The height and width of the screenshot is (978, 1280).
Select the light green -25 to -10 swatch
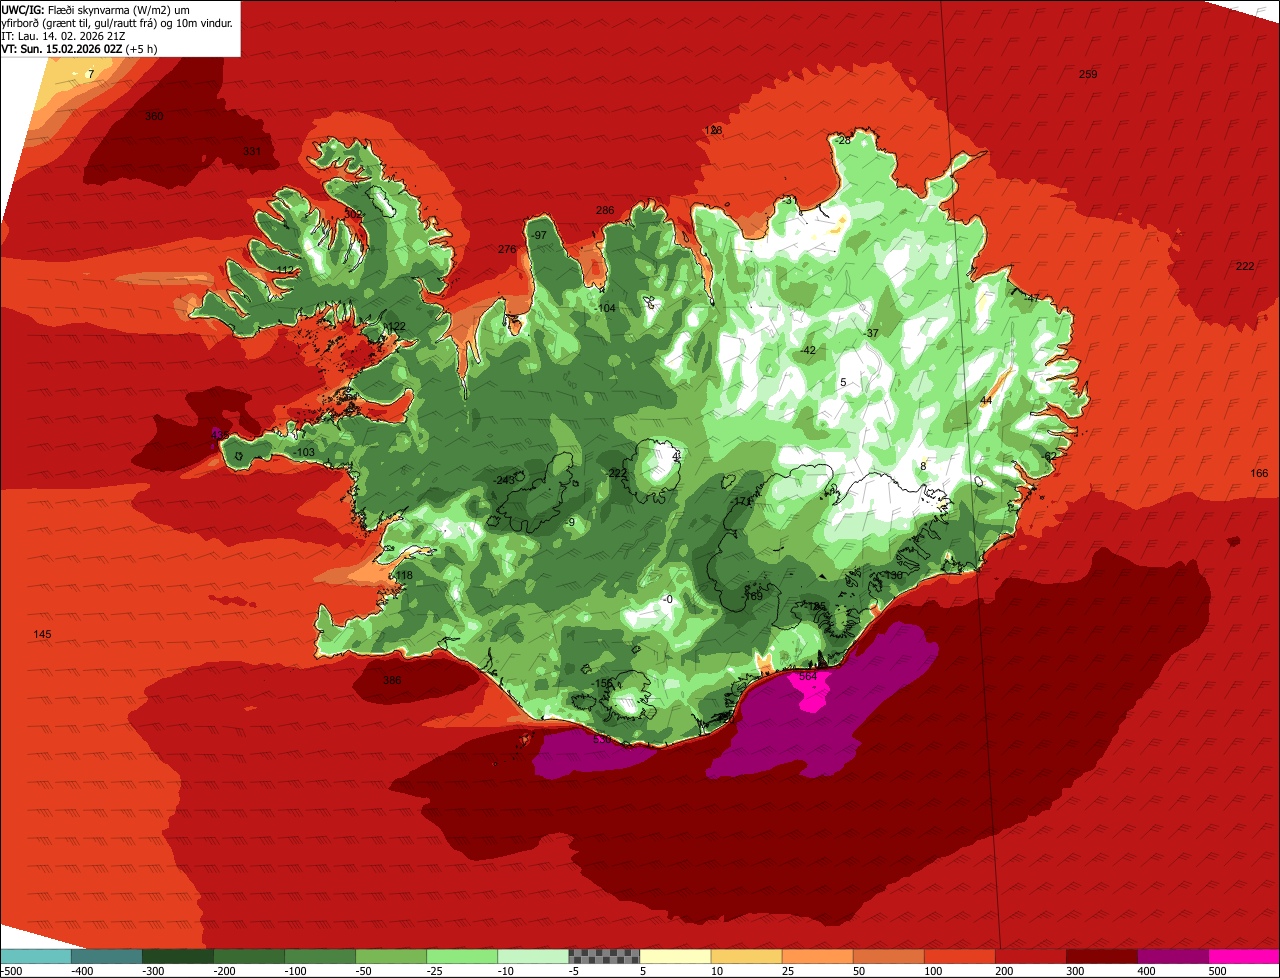pyautogui.click(x=462, y=956)
